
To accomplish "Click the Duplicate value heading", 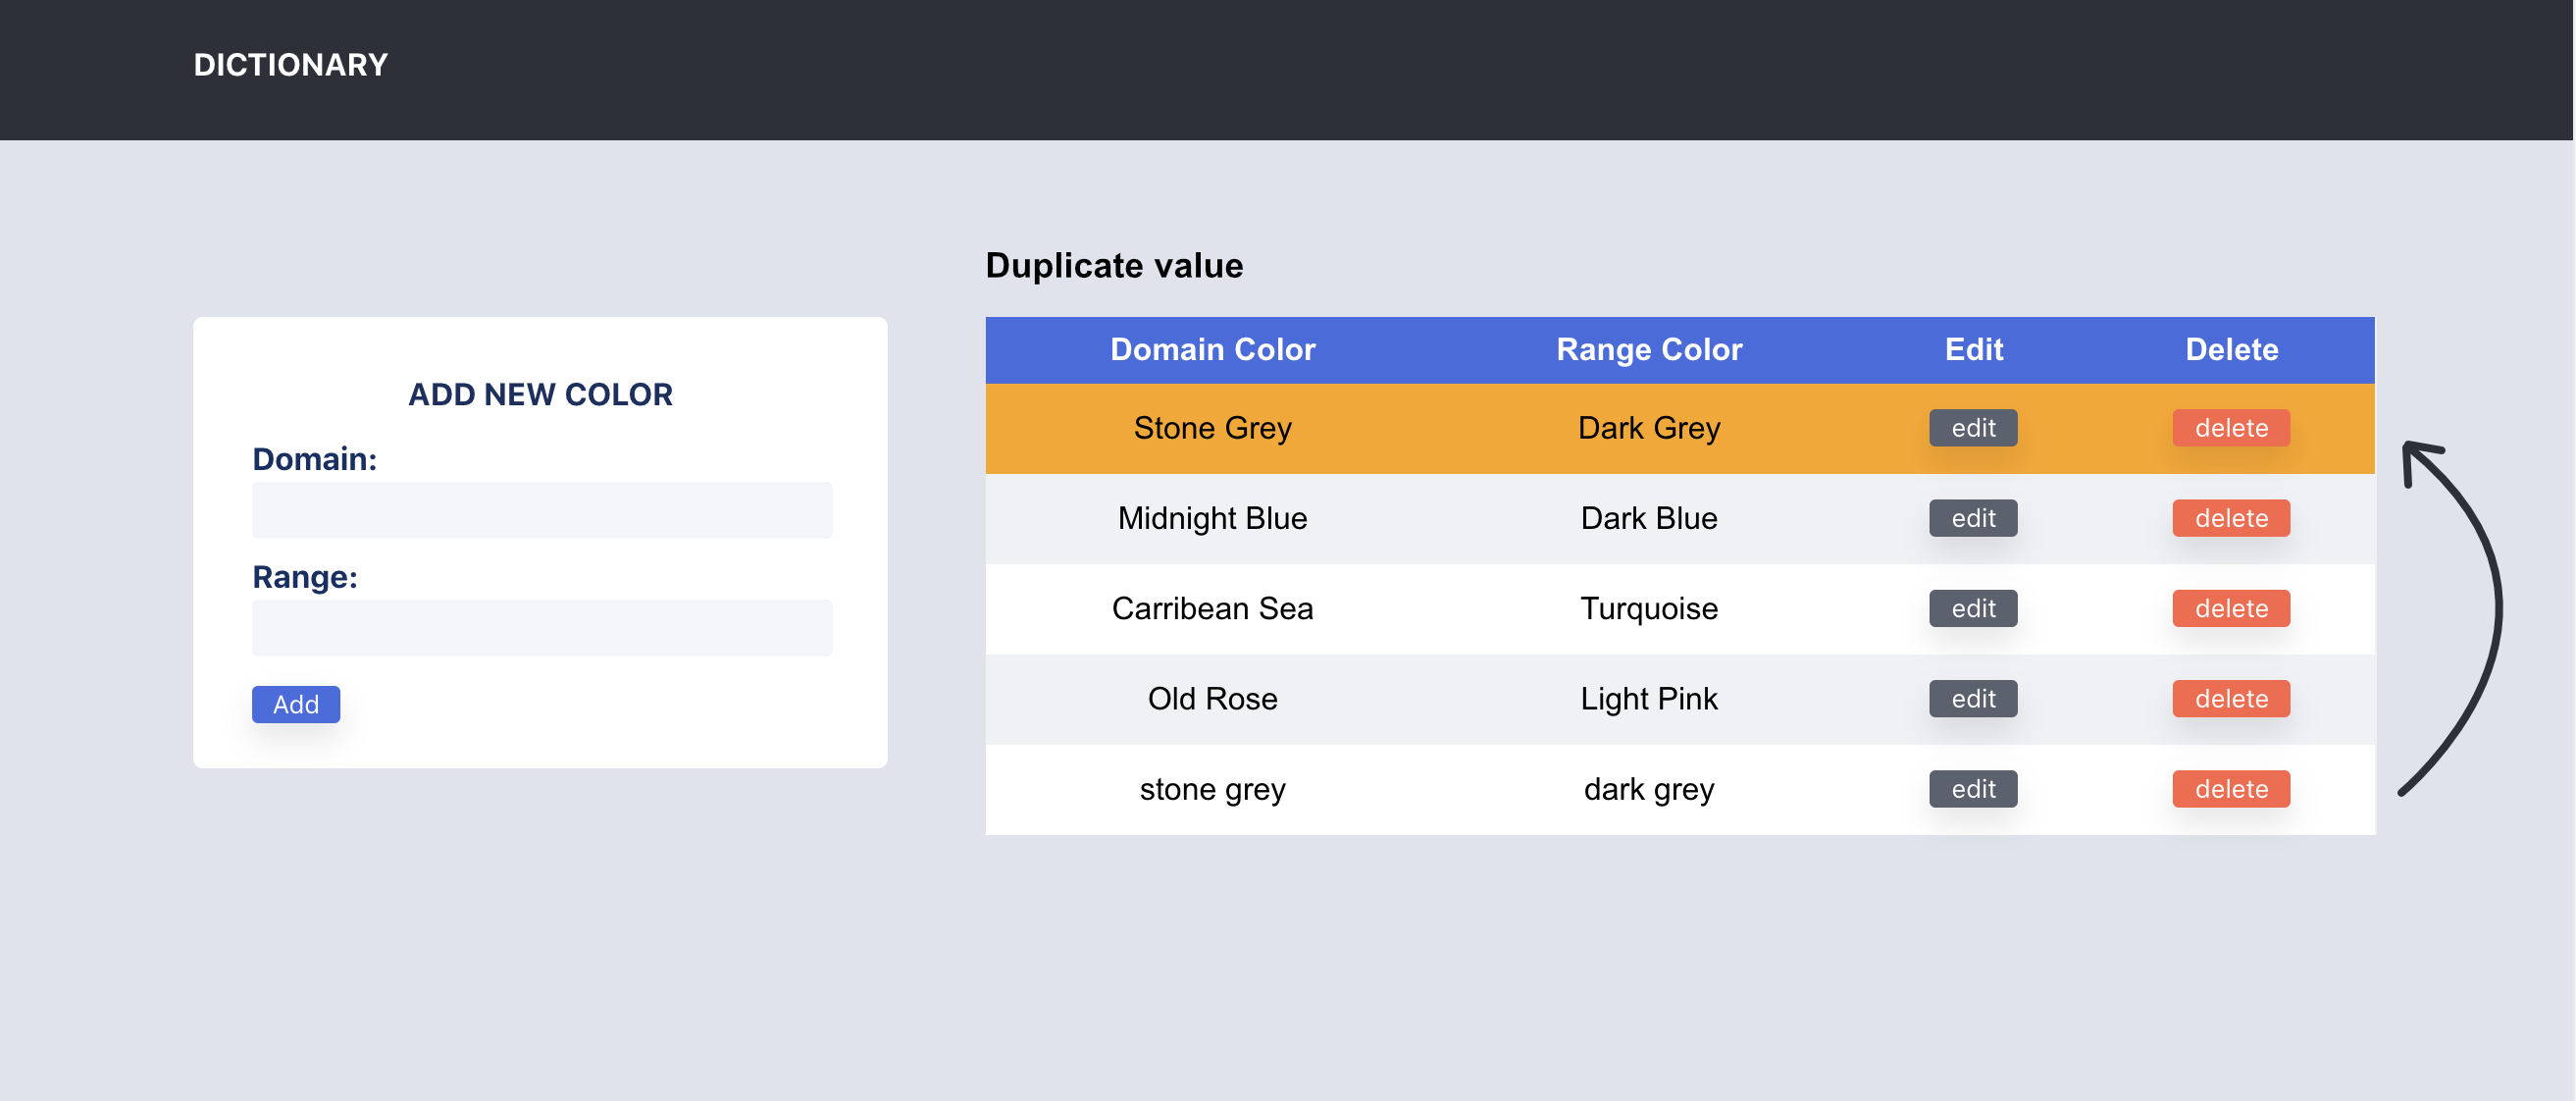I will [1114, 265].
